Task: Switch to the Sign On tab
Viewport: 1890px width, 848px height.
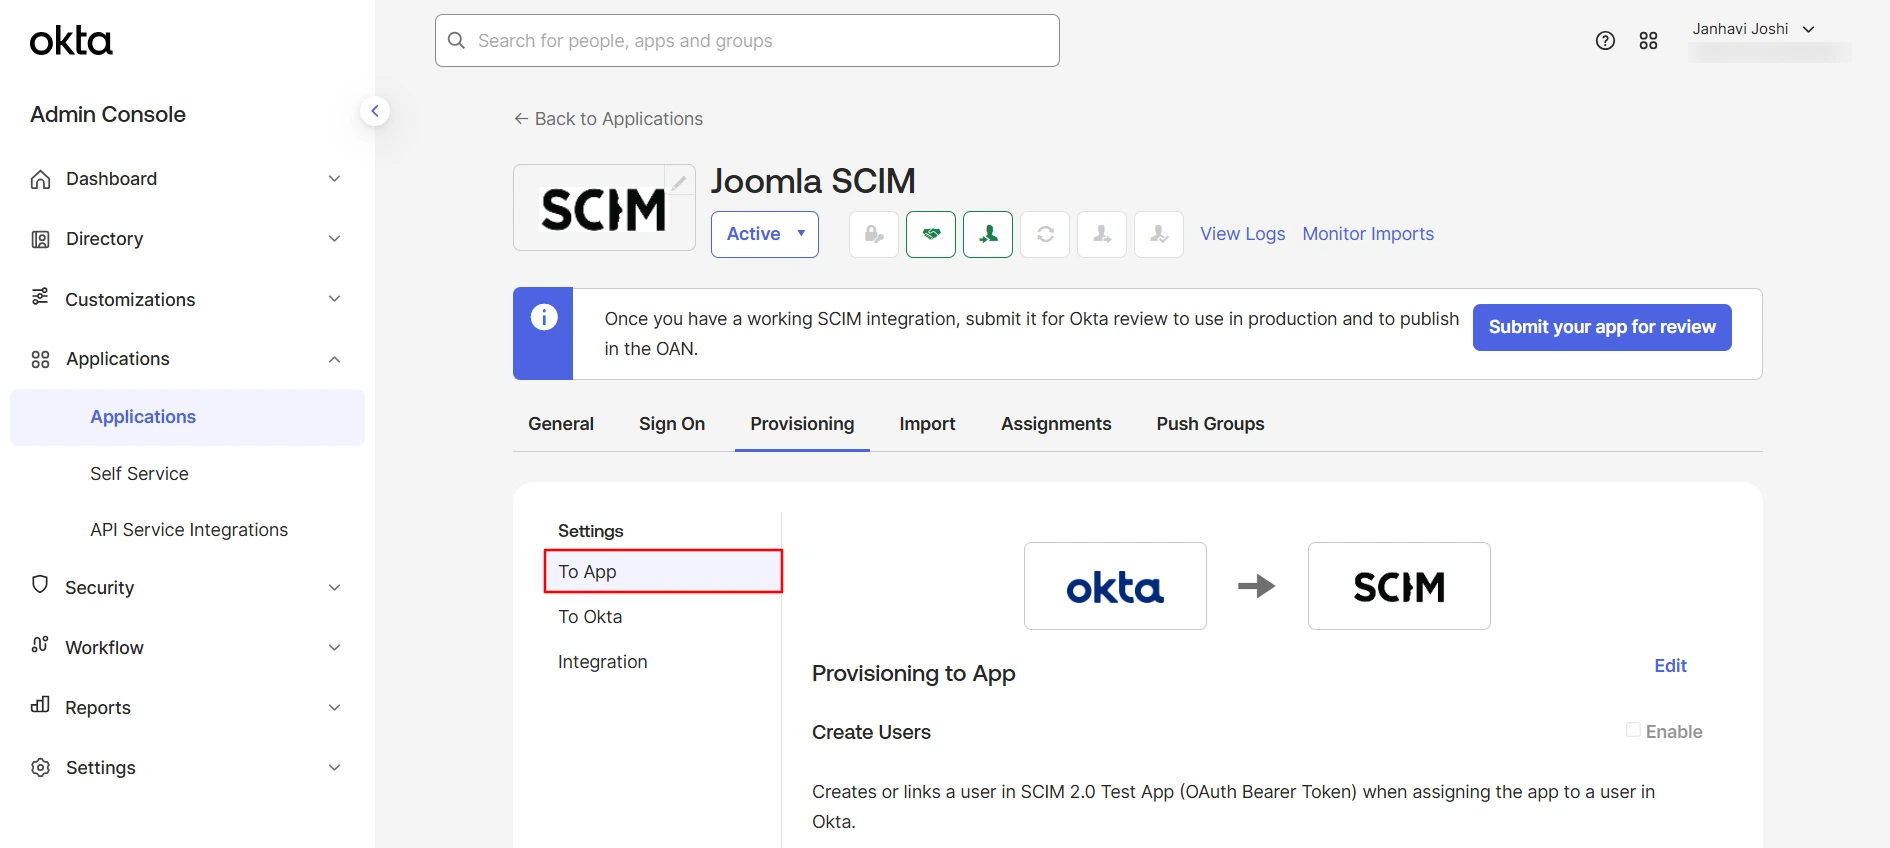Action: [x=672, y=424]
